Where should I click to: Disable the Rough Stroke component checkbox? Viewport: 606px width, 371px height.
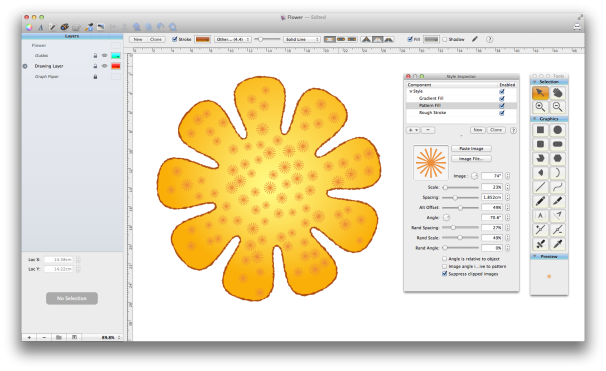coord(502,113)
